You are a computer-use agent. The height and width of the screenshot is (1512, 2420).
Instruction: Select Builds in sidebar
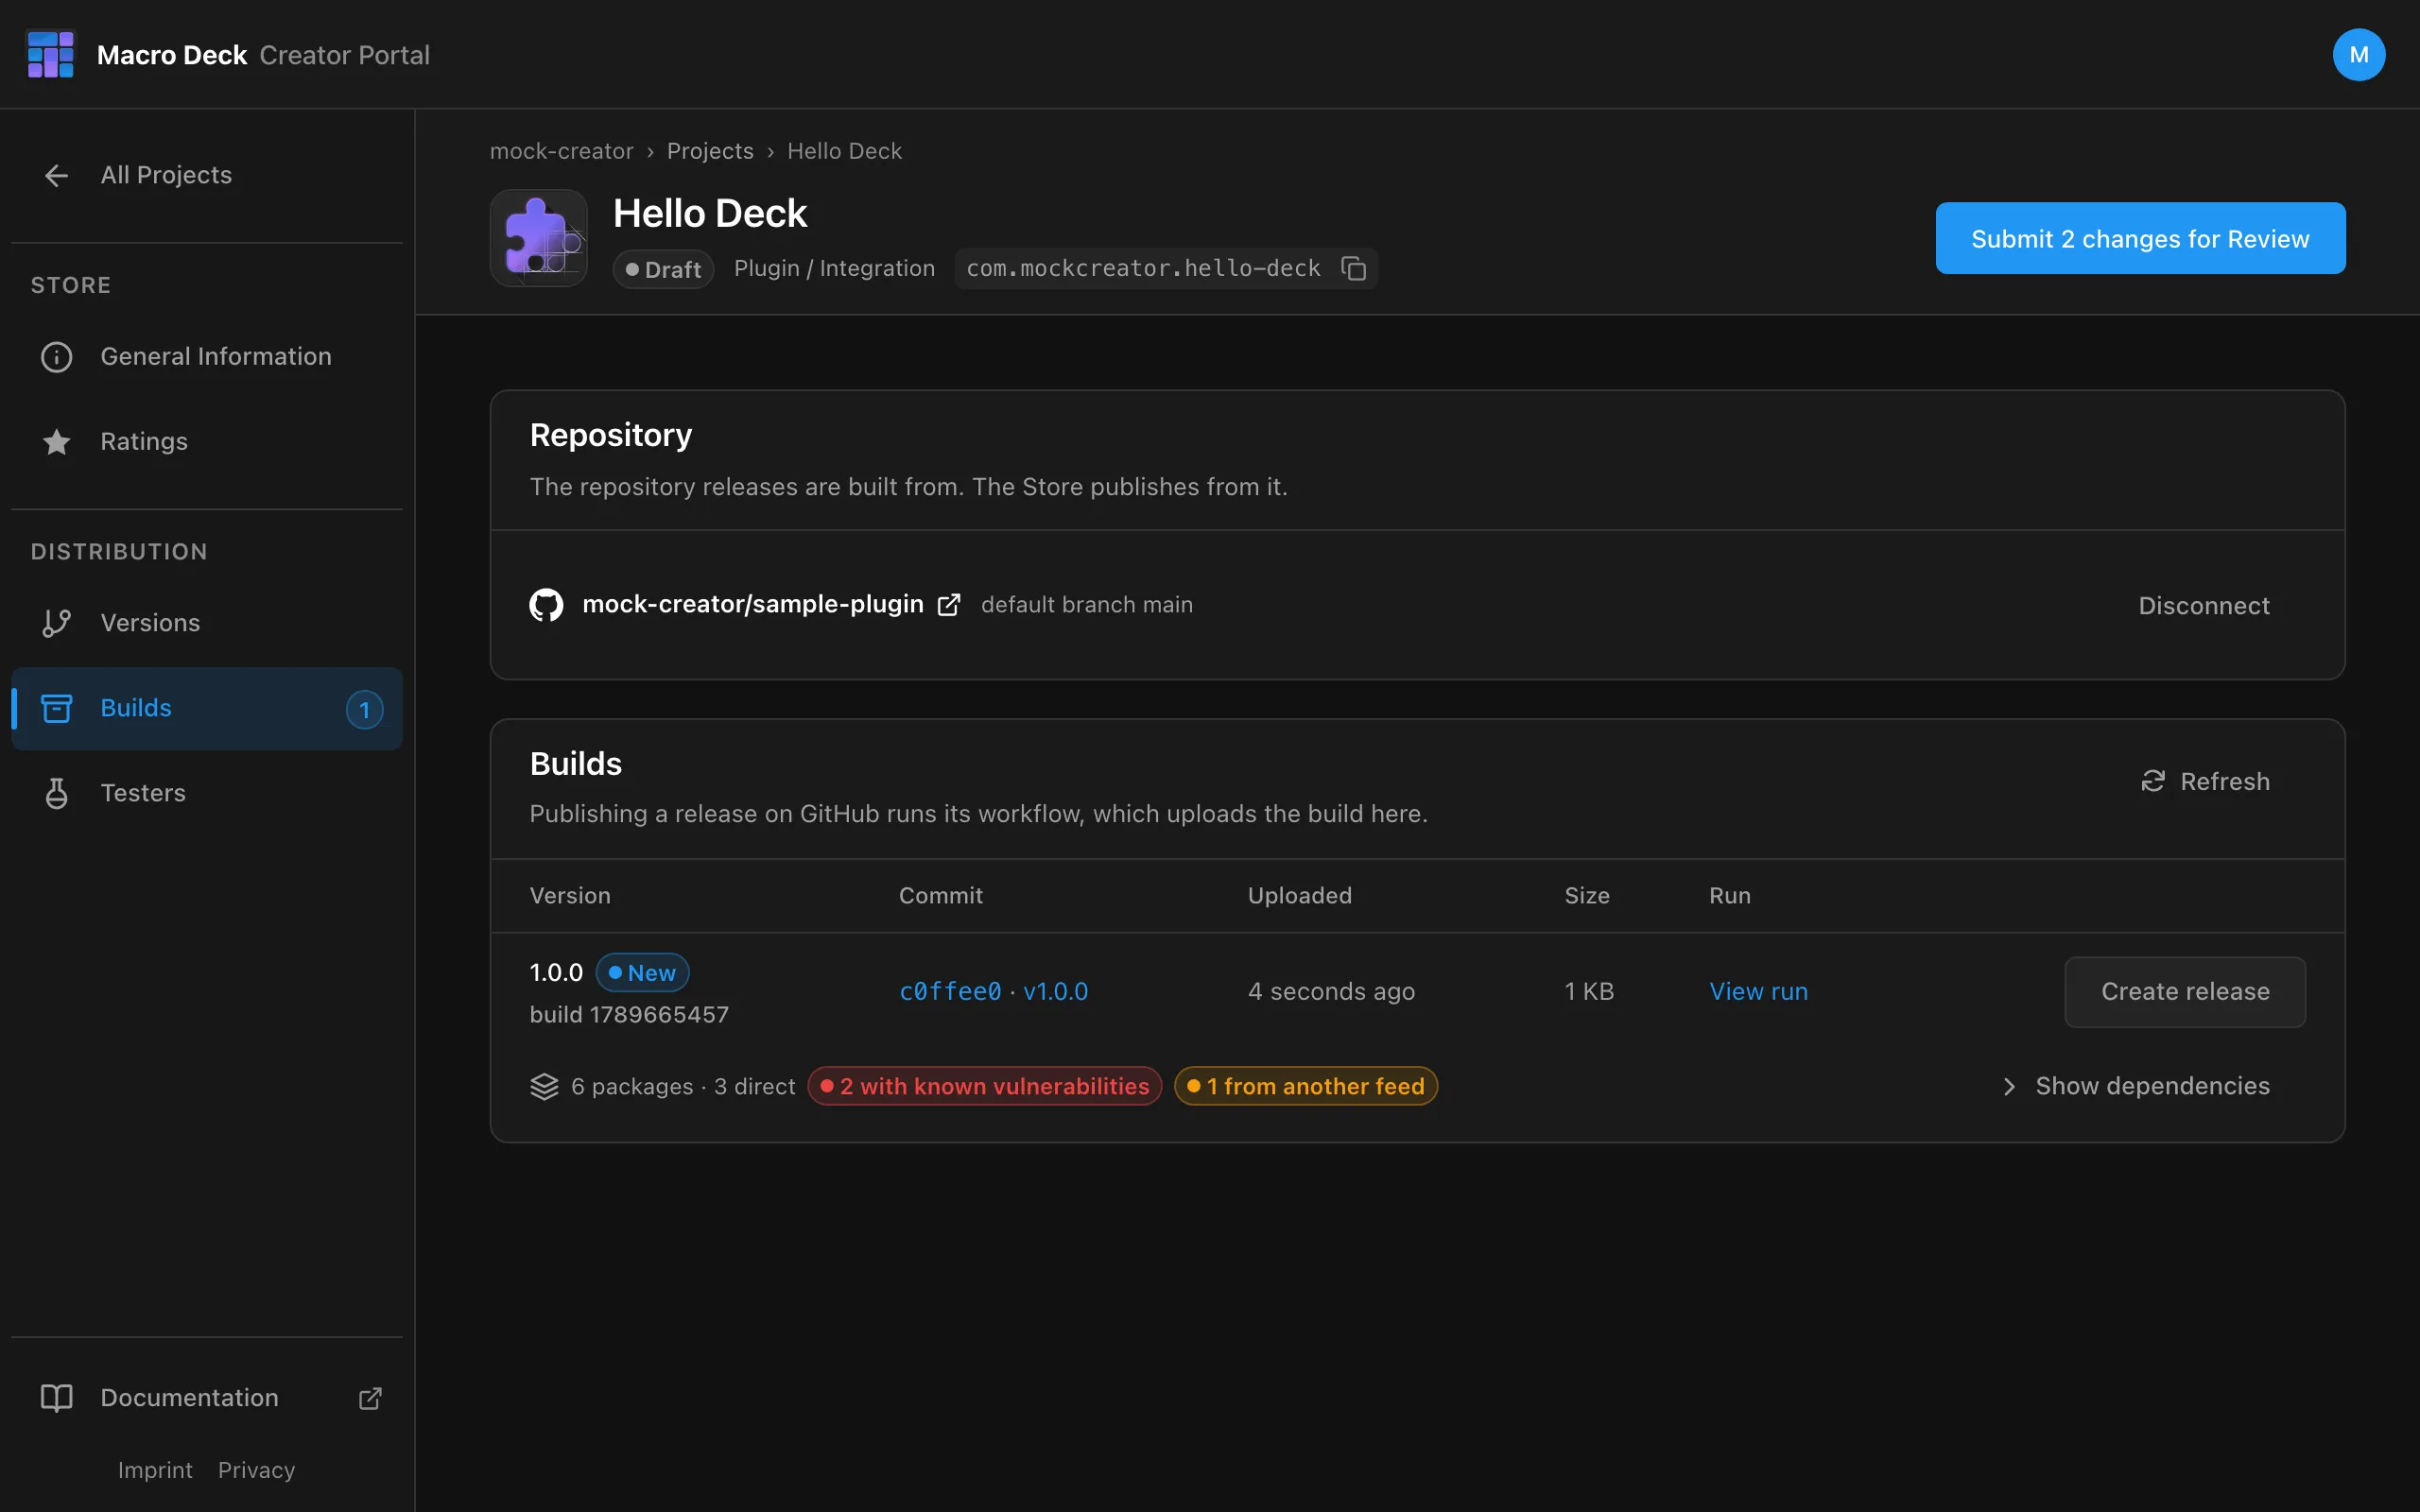point(207,708)
